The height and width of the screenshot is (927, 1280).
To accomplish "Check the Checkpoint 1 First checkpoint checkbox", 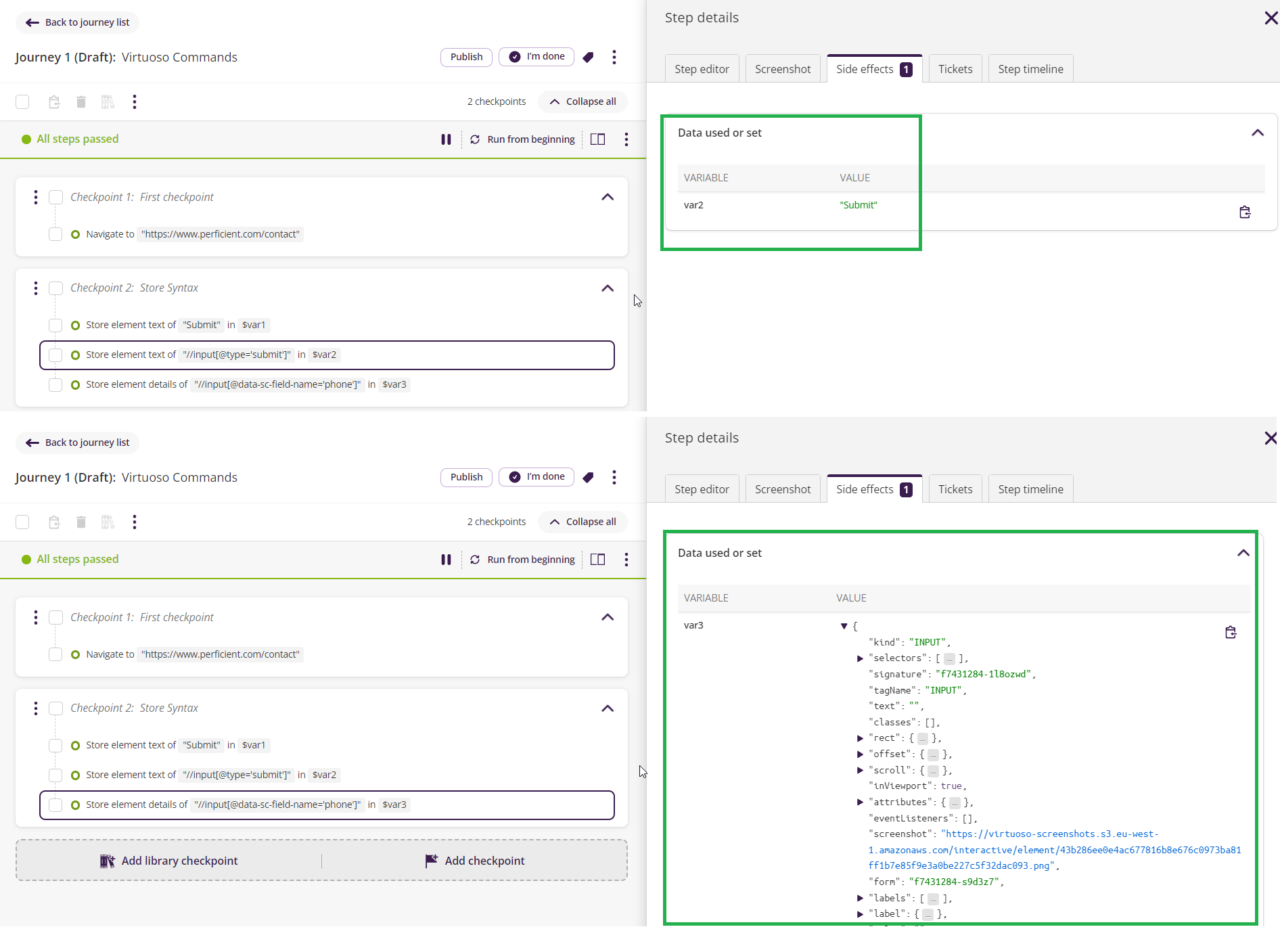I will [x=56, y=197].
